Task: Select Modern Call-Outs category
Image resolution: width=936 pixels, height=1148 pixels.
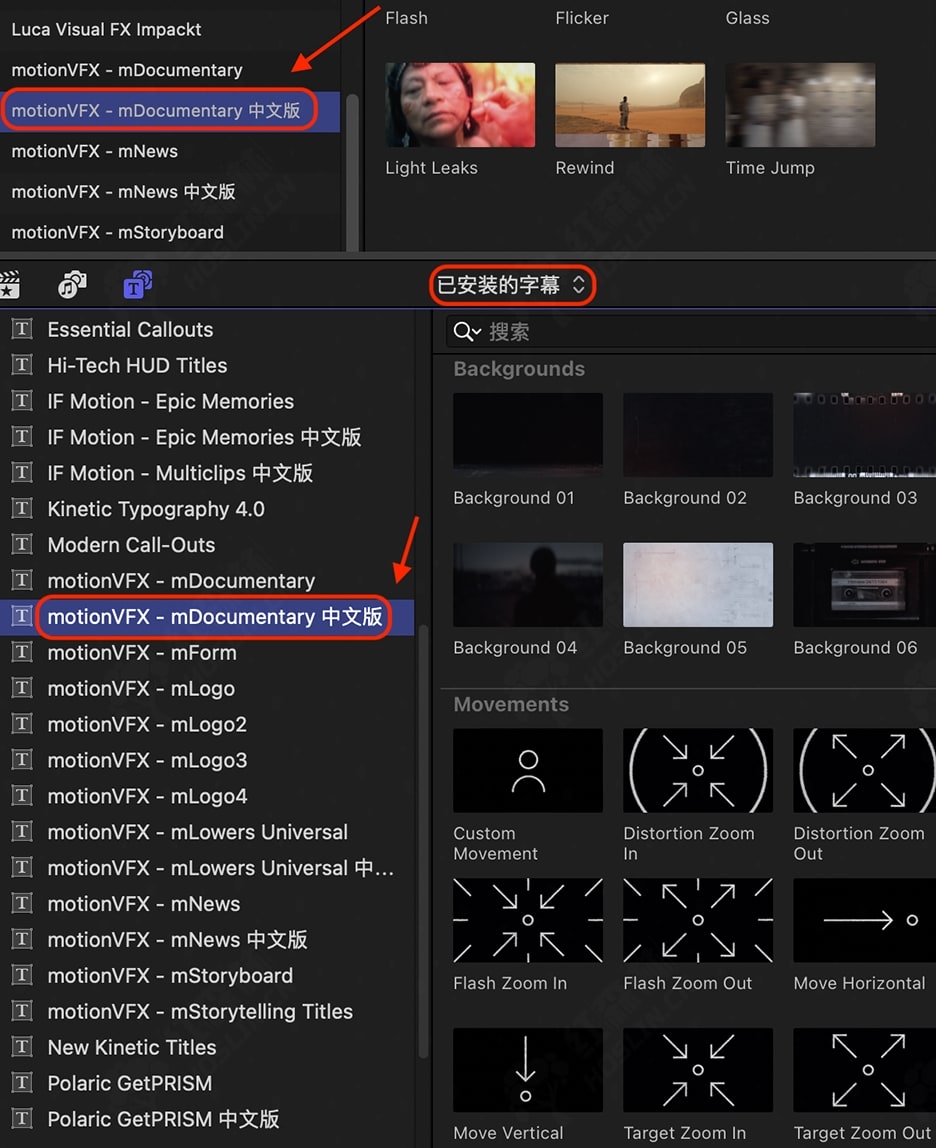Action: pos(131,545)
